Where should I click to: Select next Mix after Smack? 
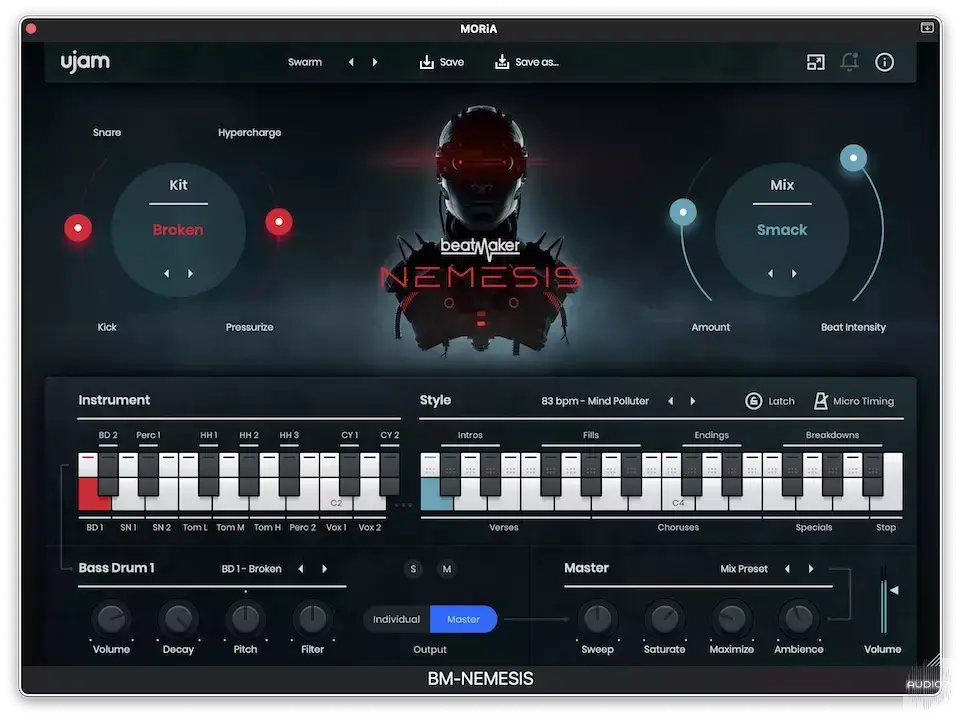pyautogui.click(x=794, y=273)
